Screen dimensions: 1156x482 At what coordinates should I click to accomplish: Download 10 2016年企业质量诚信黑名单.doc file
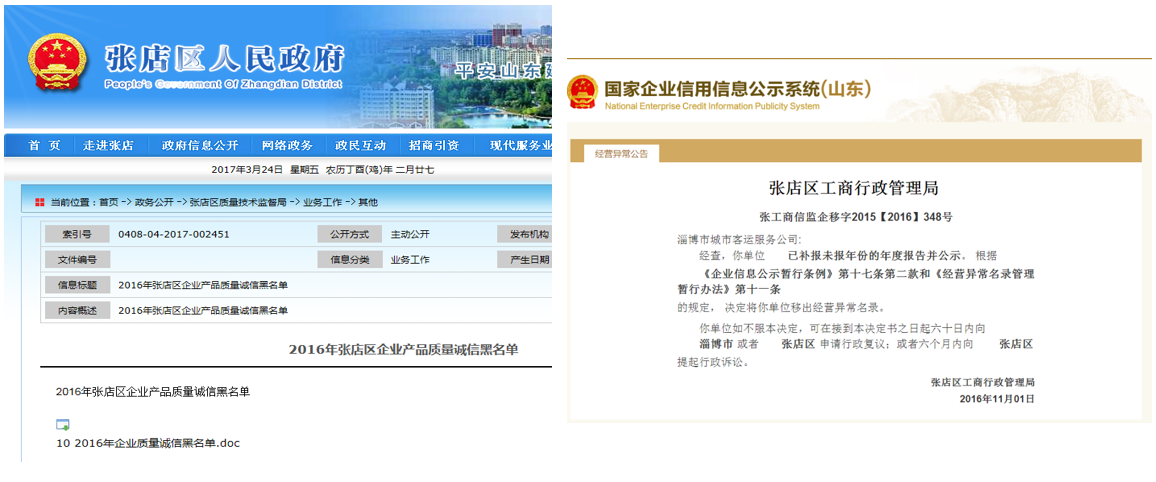click(148, 443)
